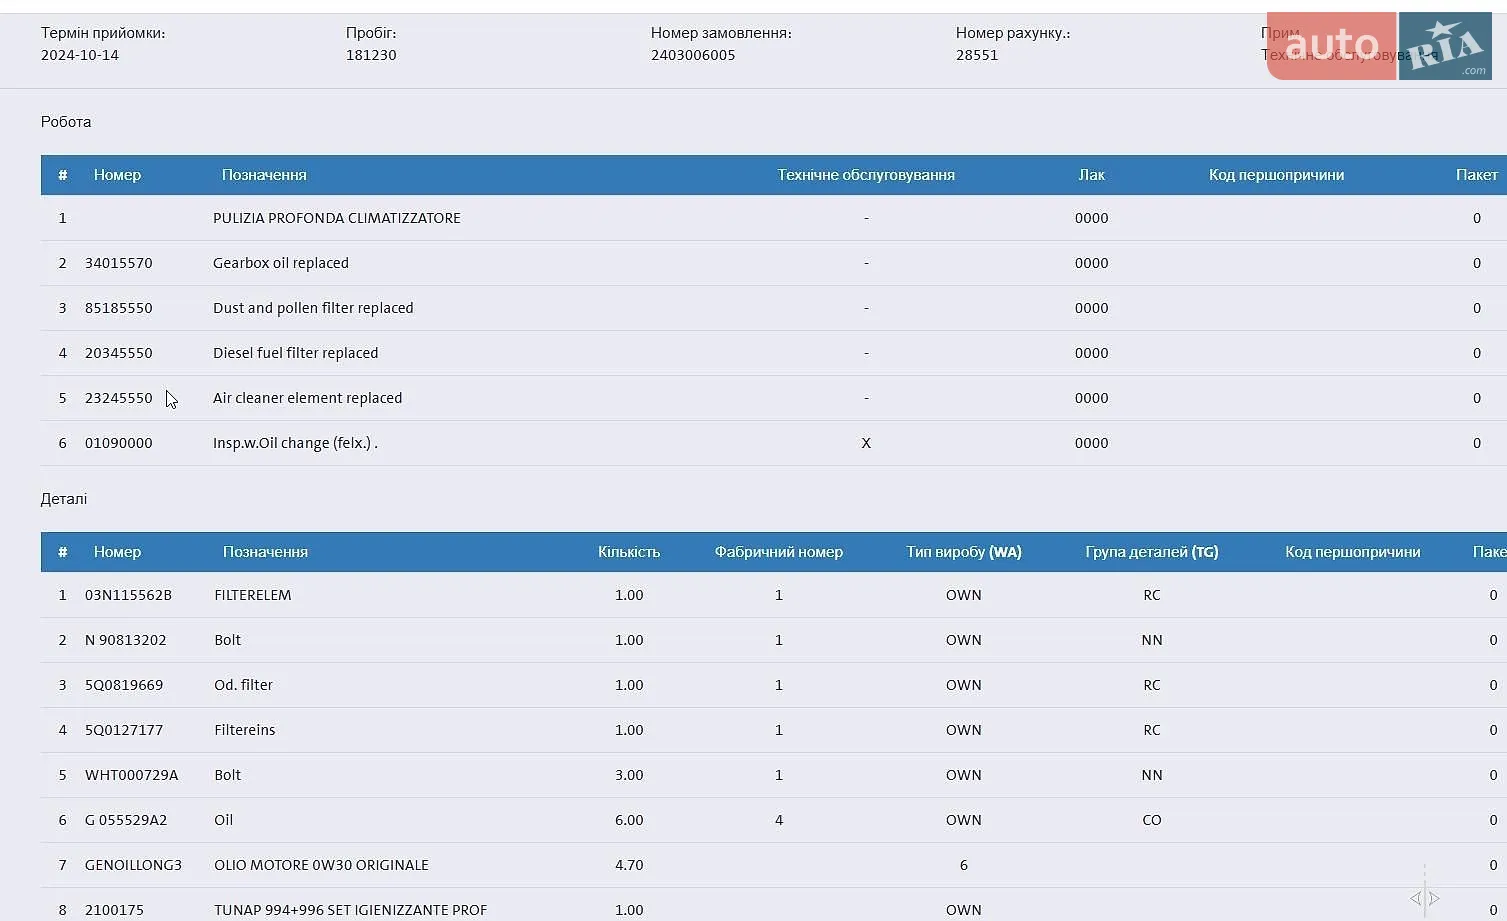Click work number 01090000

click(119, 443)
